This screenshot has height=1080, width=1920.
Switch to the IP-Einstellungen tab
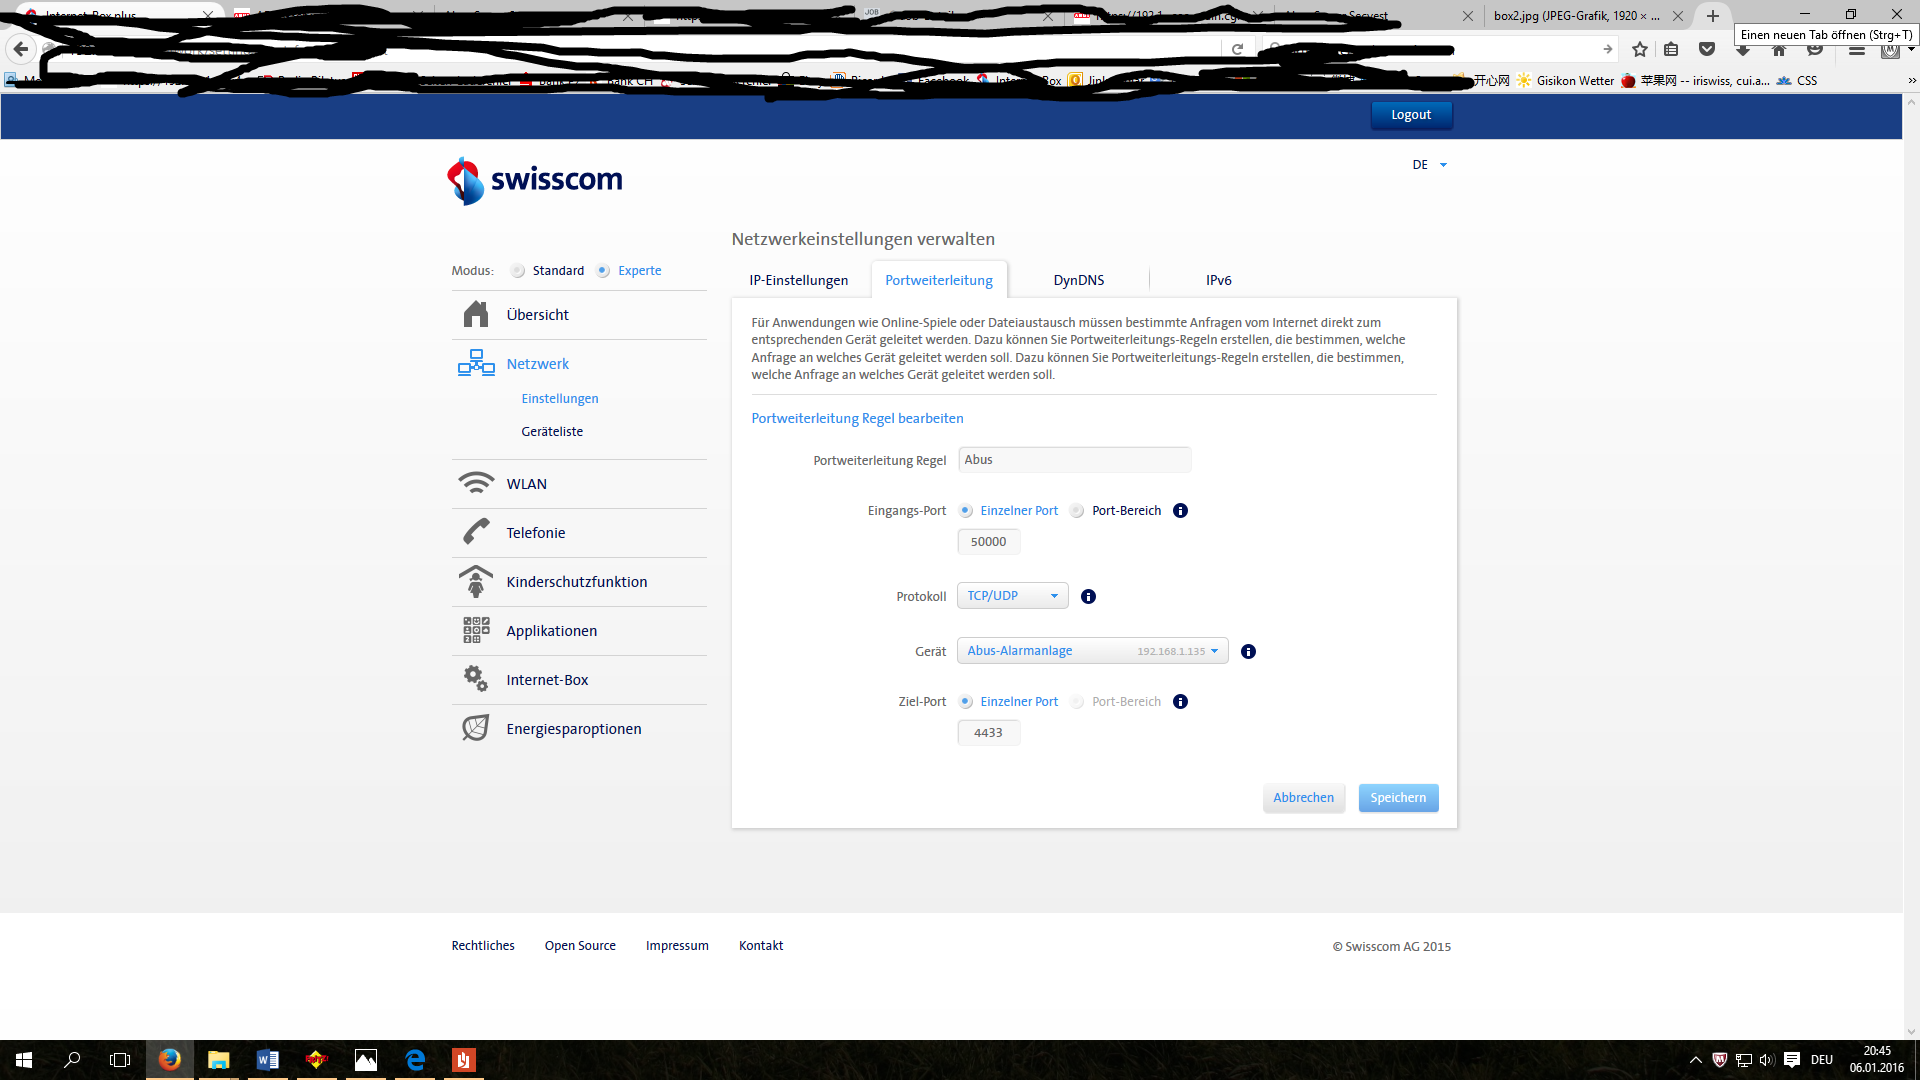(x=798, y=280)
